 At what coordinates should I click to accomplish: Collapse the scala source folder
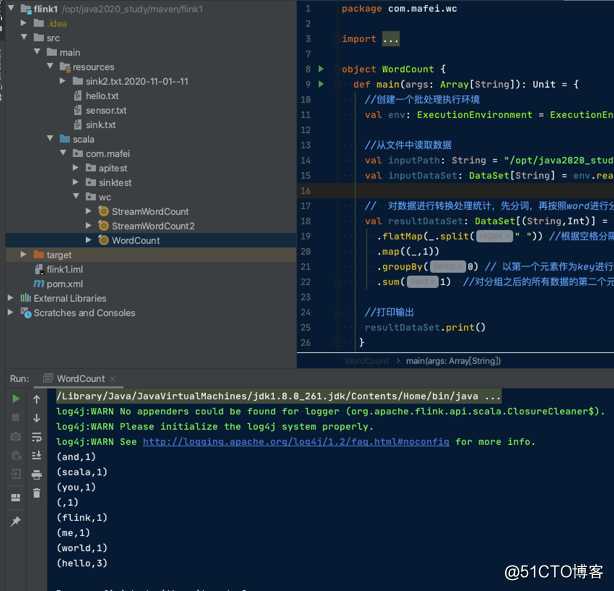[50, 139]
